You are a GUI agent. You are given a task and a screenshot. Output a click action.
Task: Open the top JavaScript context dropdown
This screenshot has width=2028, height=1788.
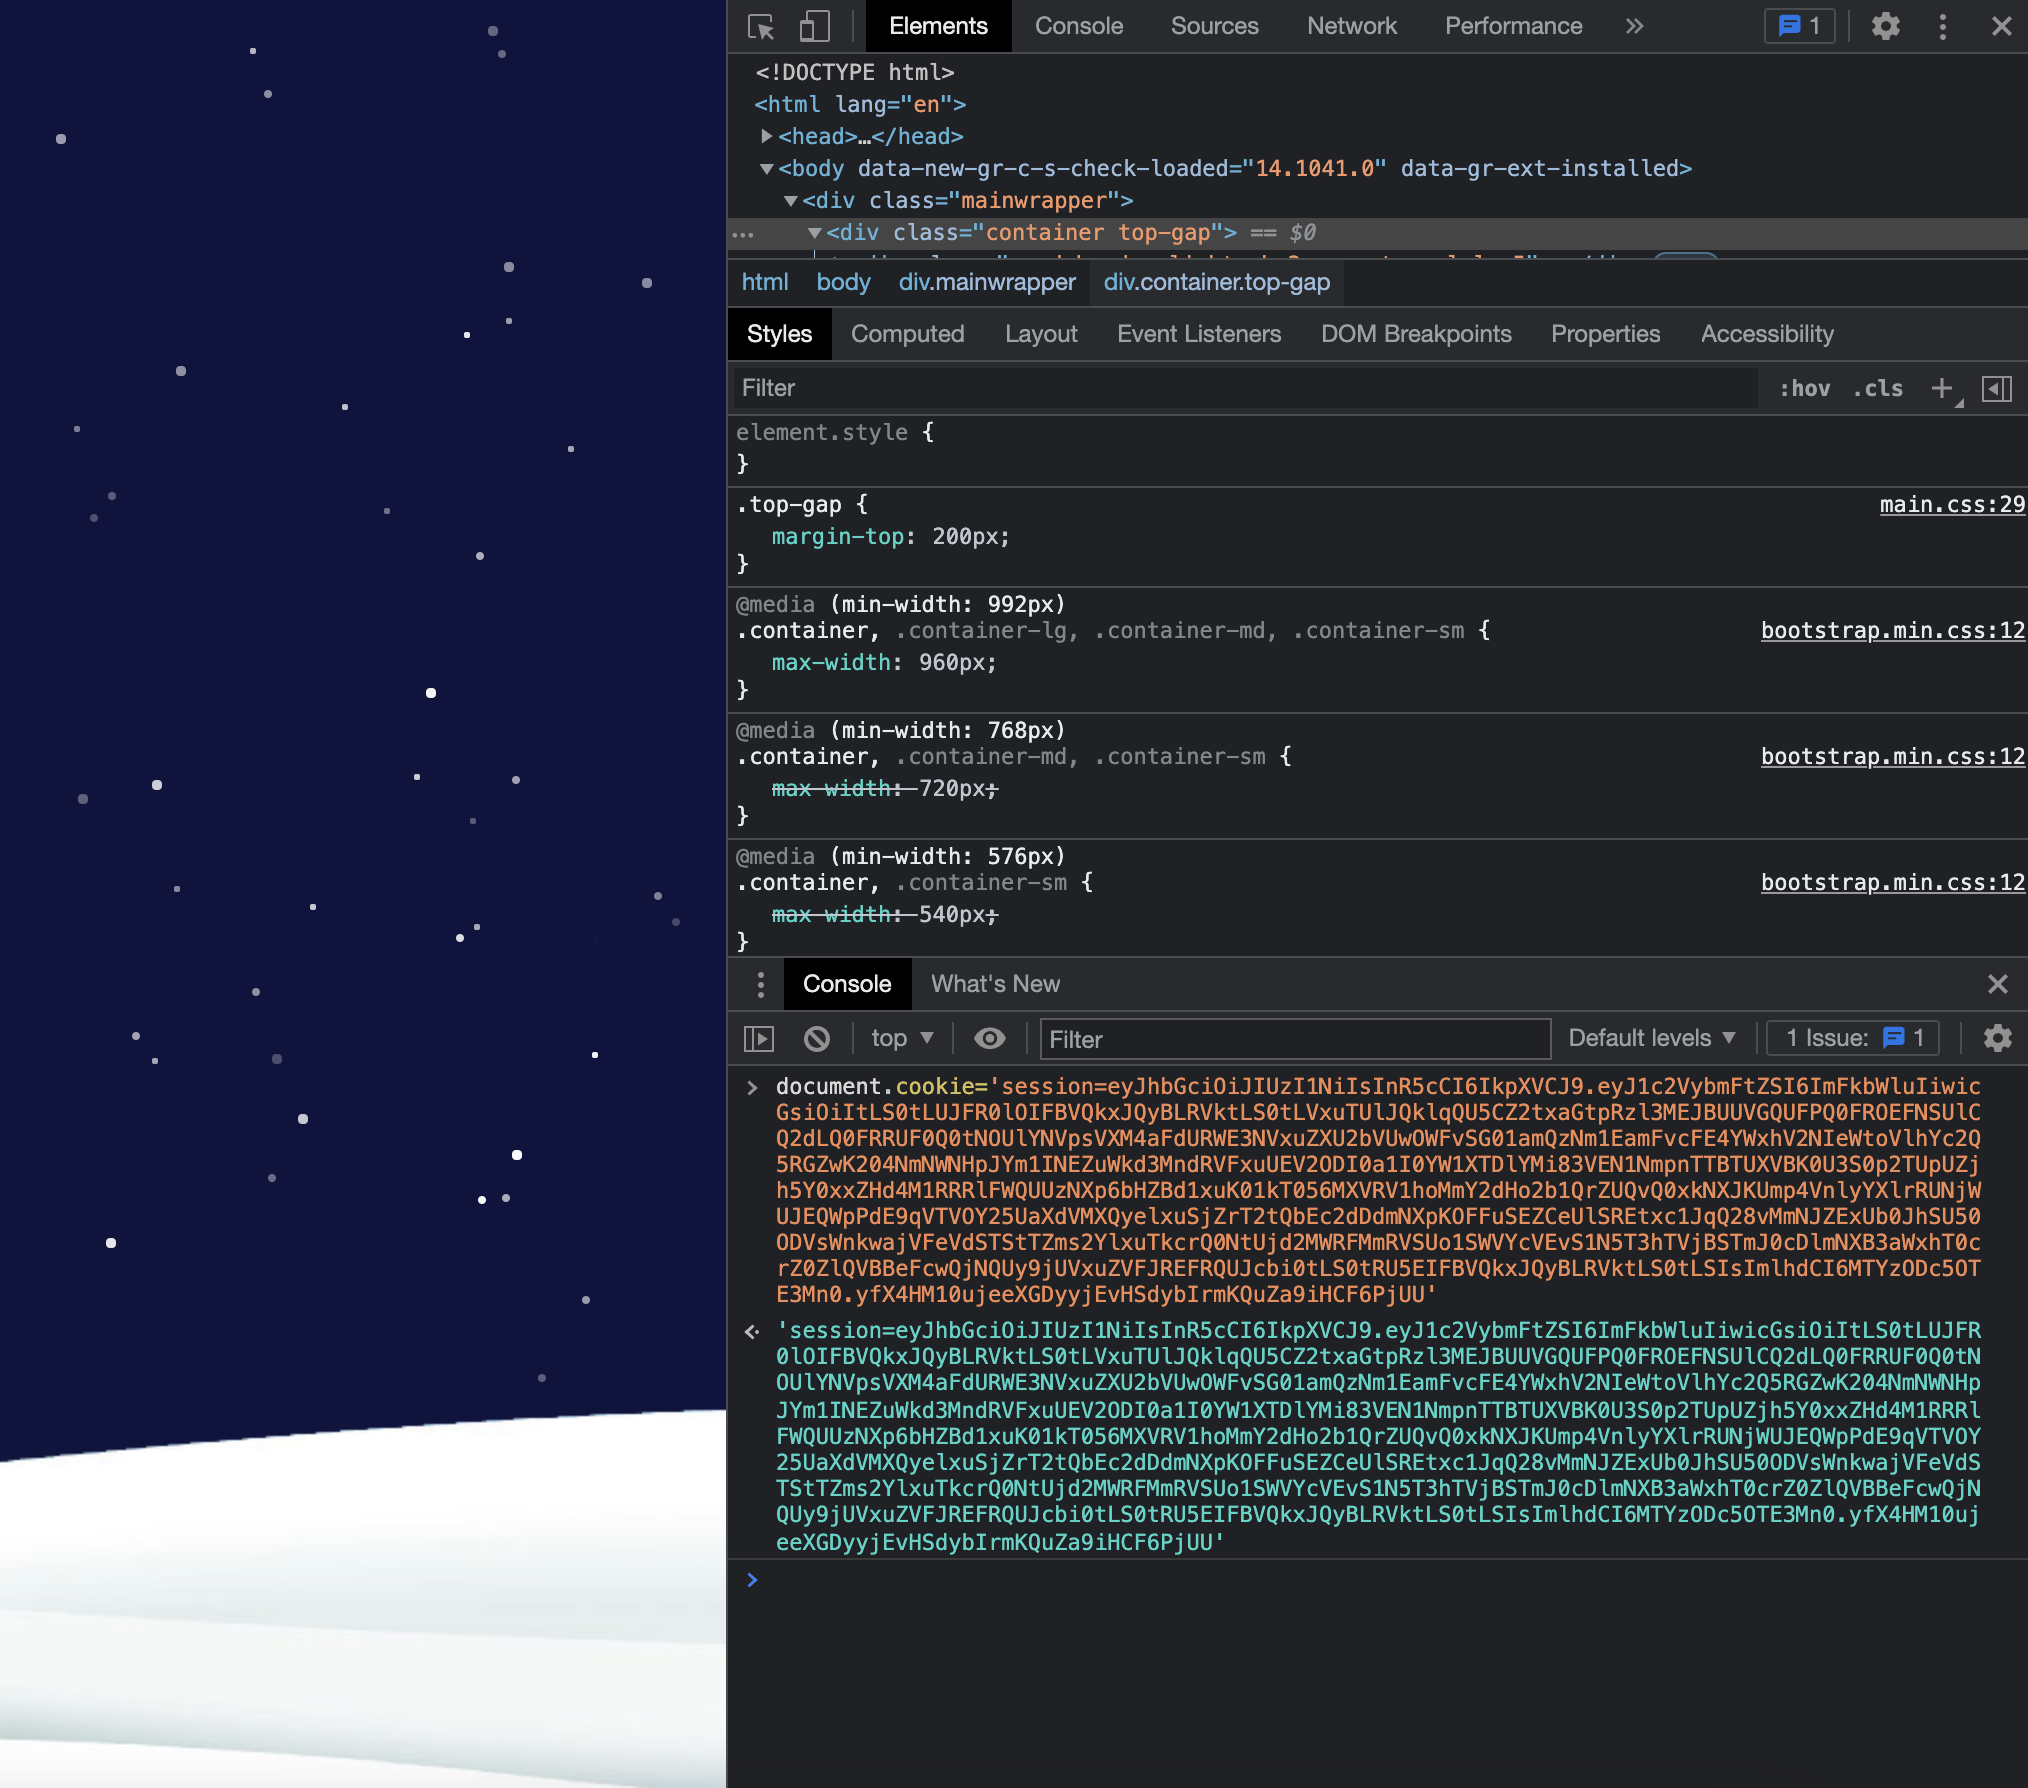901,1039
